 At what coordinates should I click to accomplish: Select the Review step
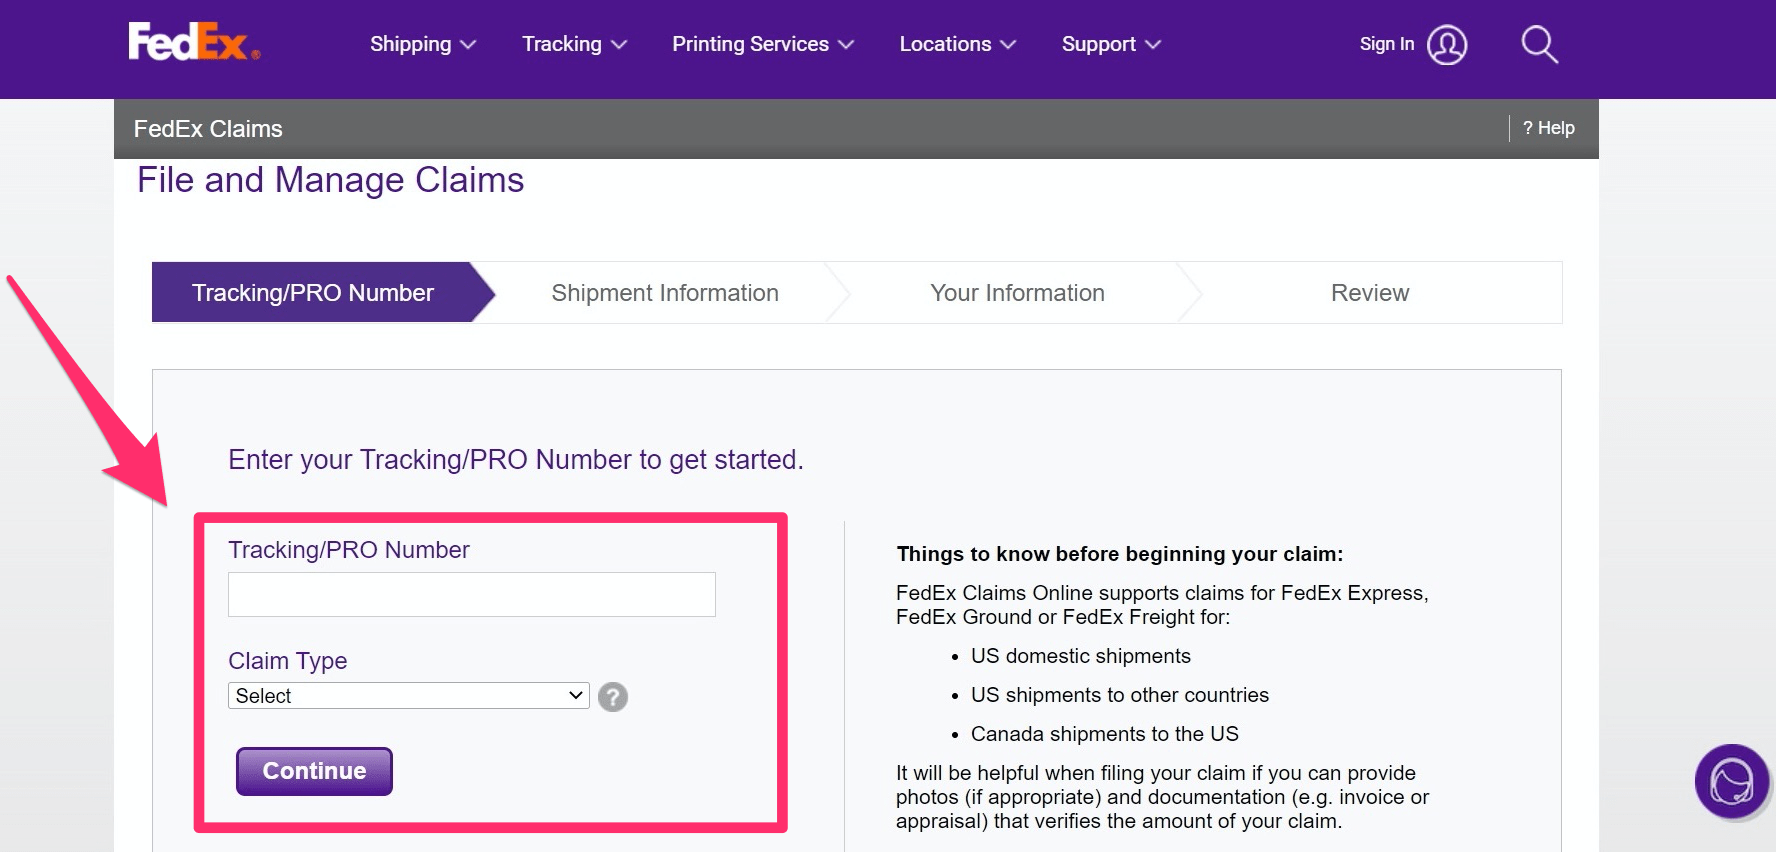1370,293
